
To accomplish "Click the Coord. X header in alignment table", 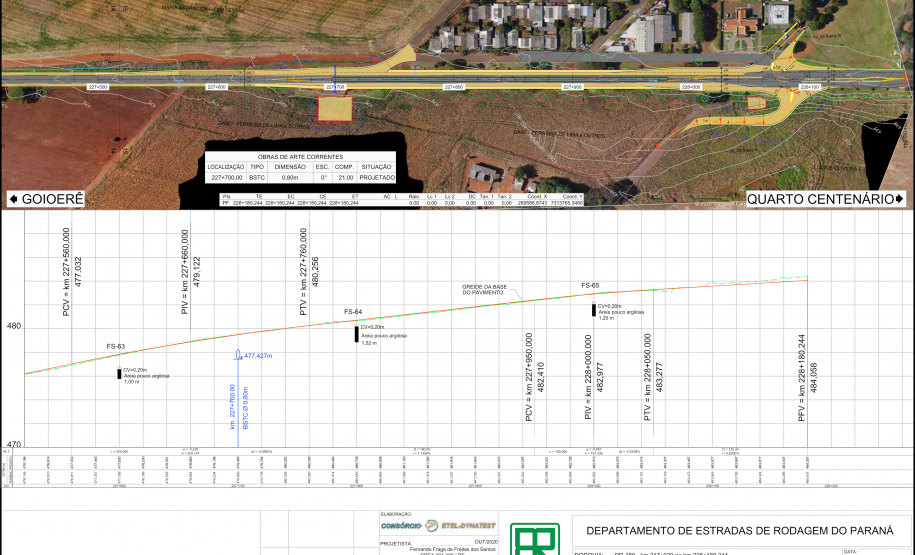I will [537, 197].
